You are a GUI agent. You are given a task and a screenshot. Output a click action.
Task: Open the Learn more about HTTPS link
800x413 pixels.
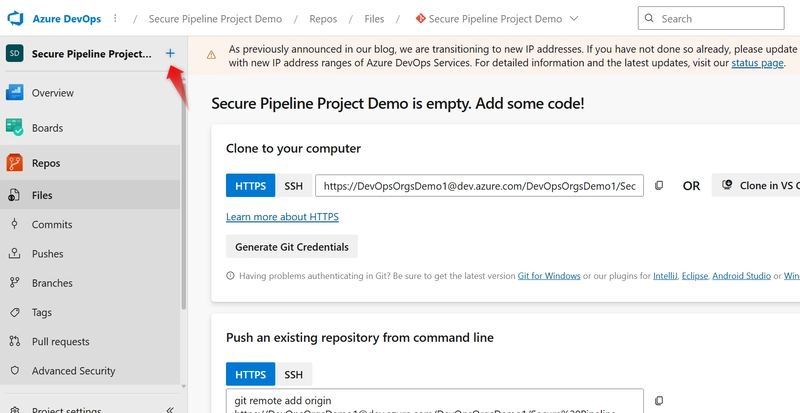click(x=282, y=216)
